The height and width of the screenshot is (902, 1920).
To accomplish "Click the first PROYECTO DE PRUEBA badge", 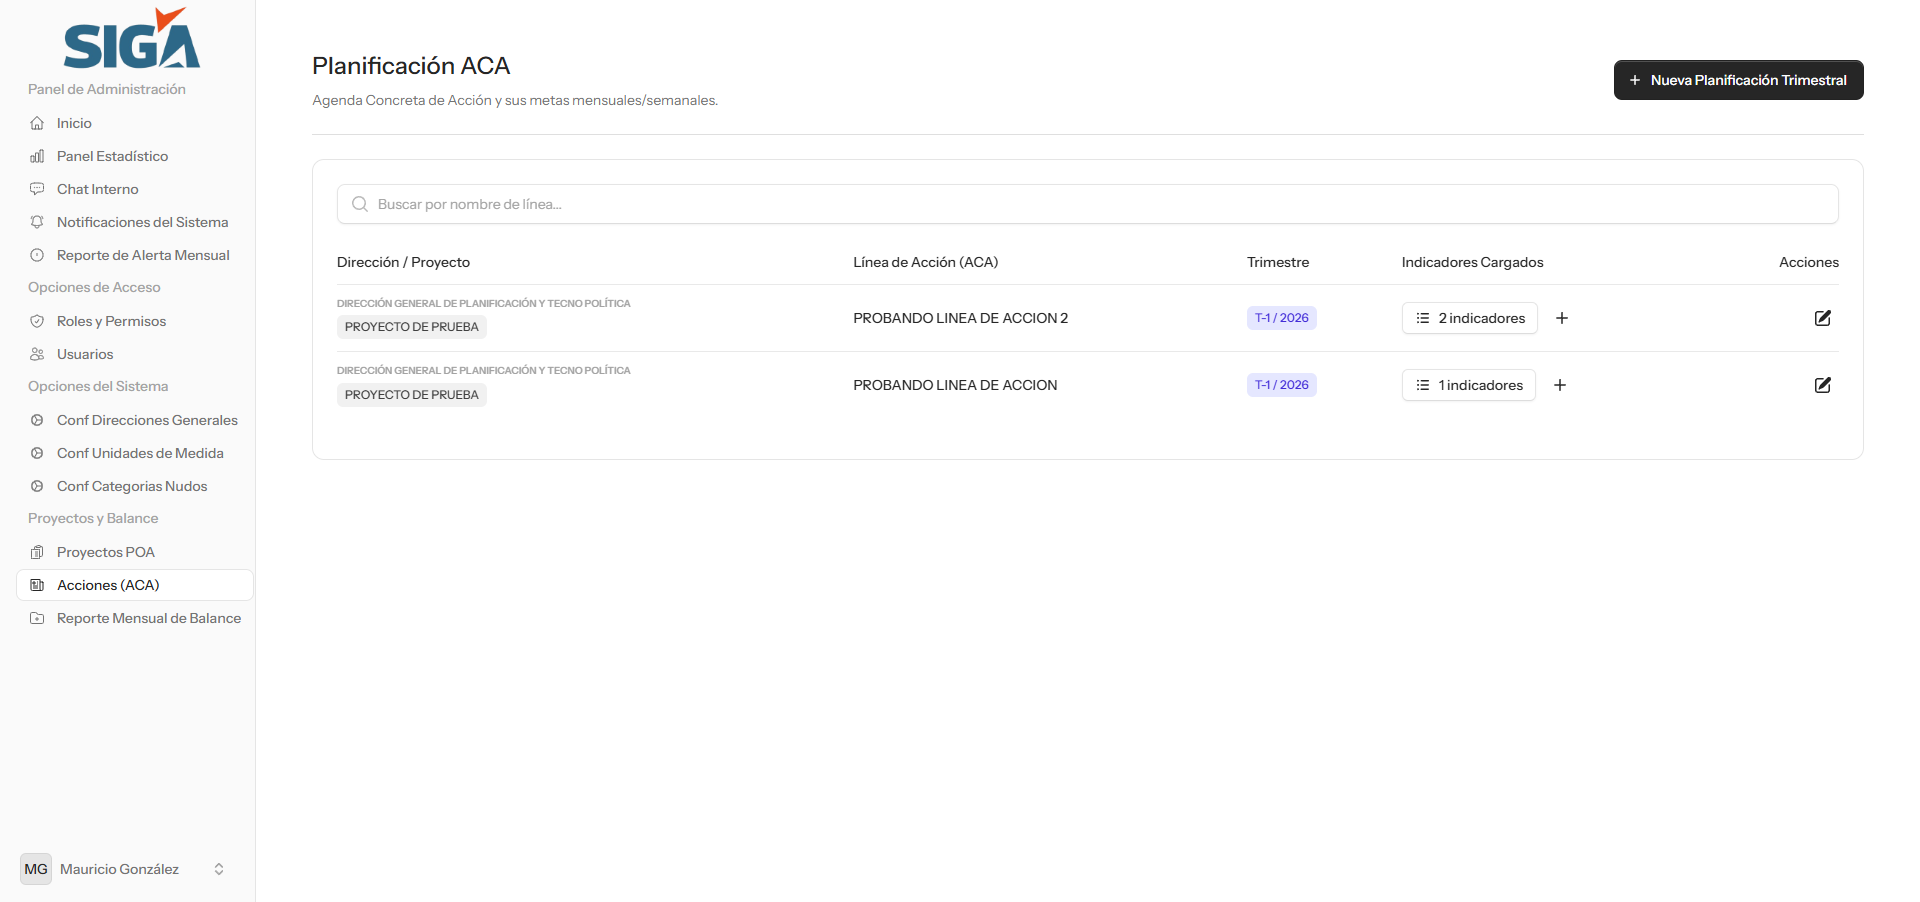I will 411,327.
